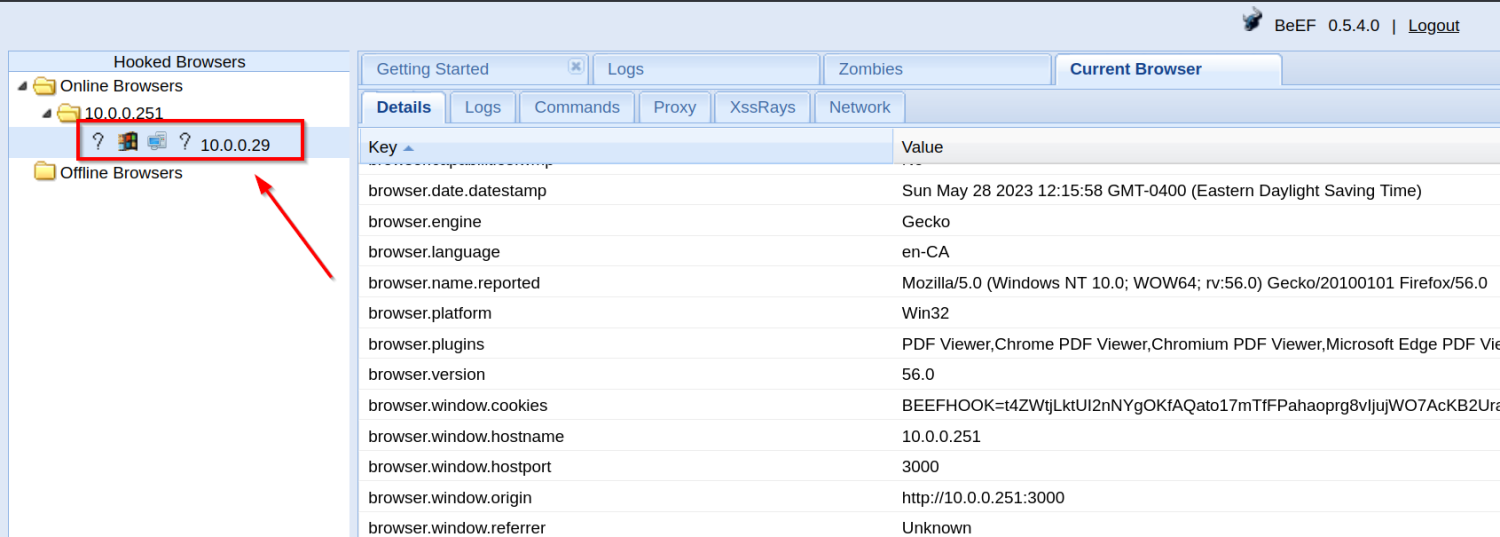Collapse the Online Browsers tree node
This screenshot has height=537, width=1500.
[22, 86]
